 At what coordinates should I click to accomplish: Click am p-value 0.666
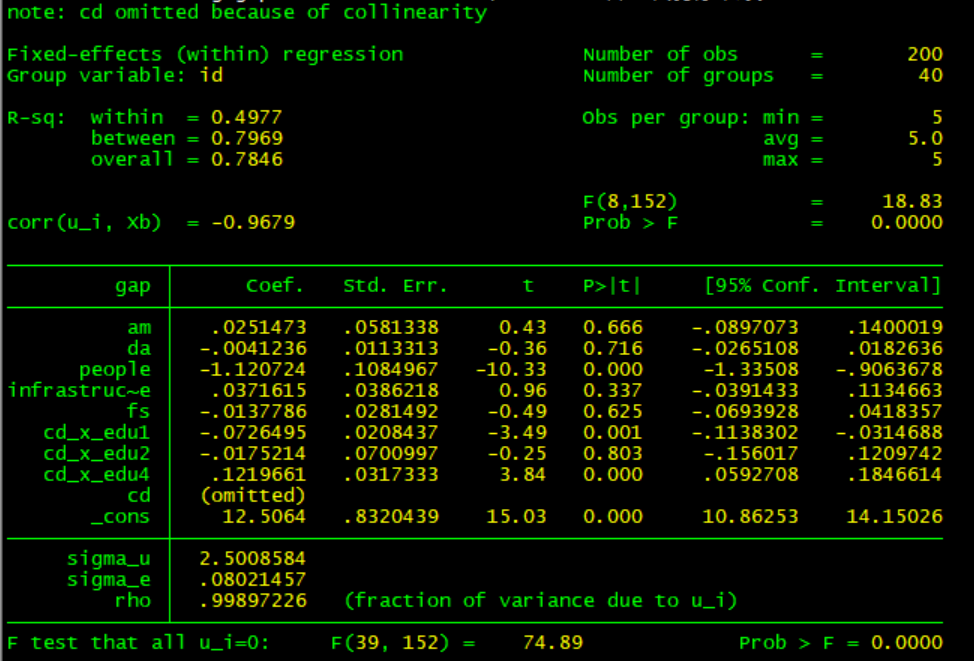tap(612, 327)
